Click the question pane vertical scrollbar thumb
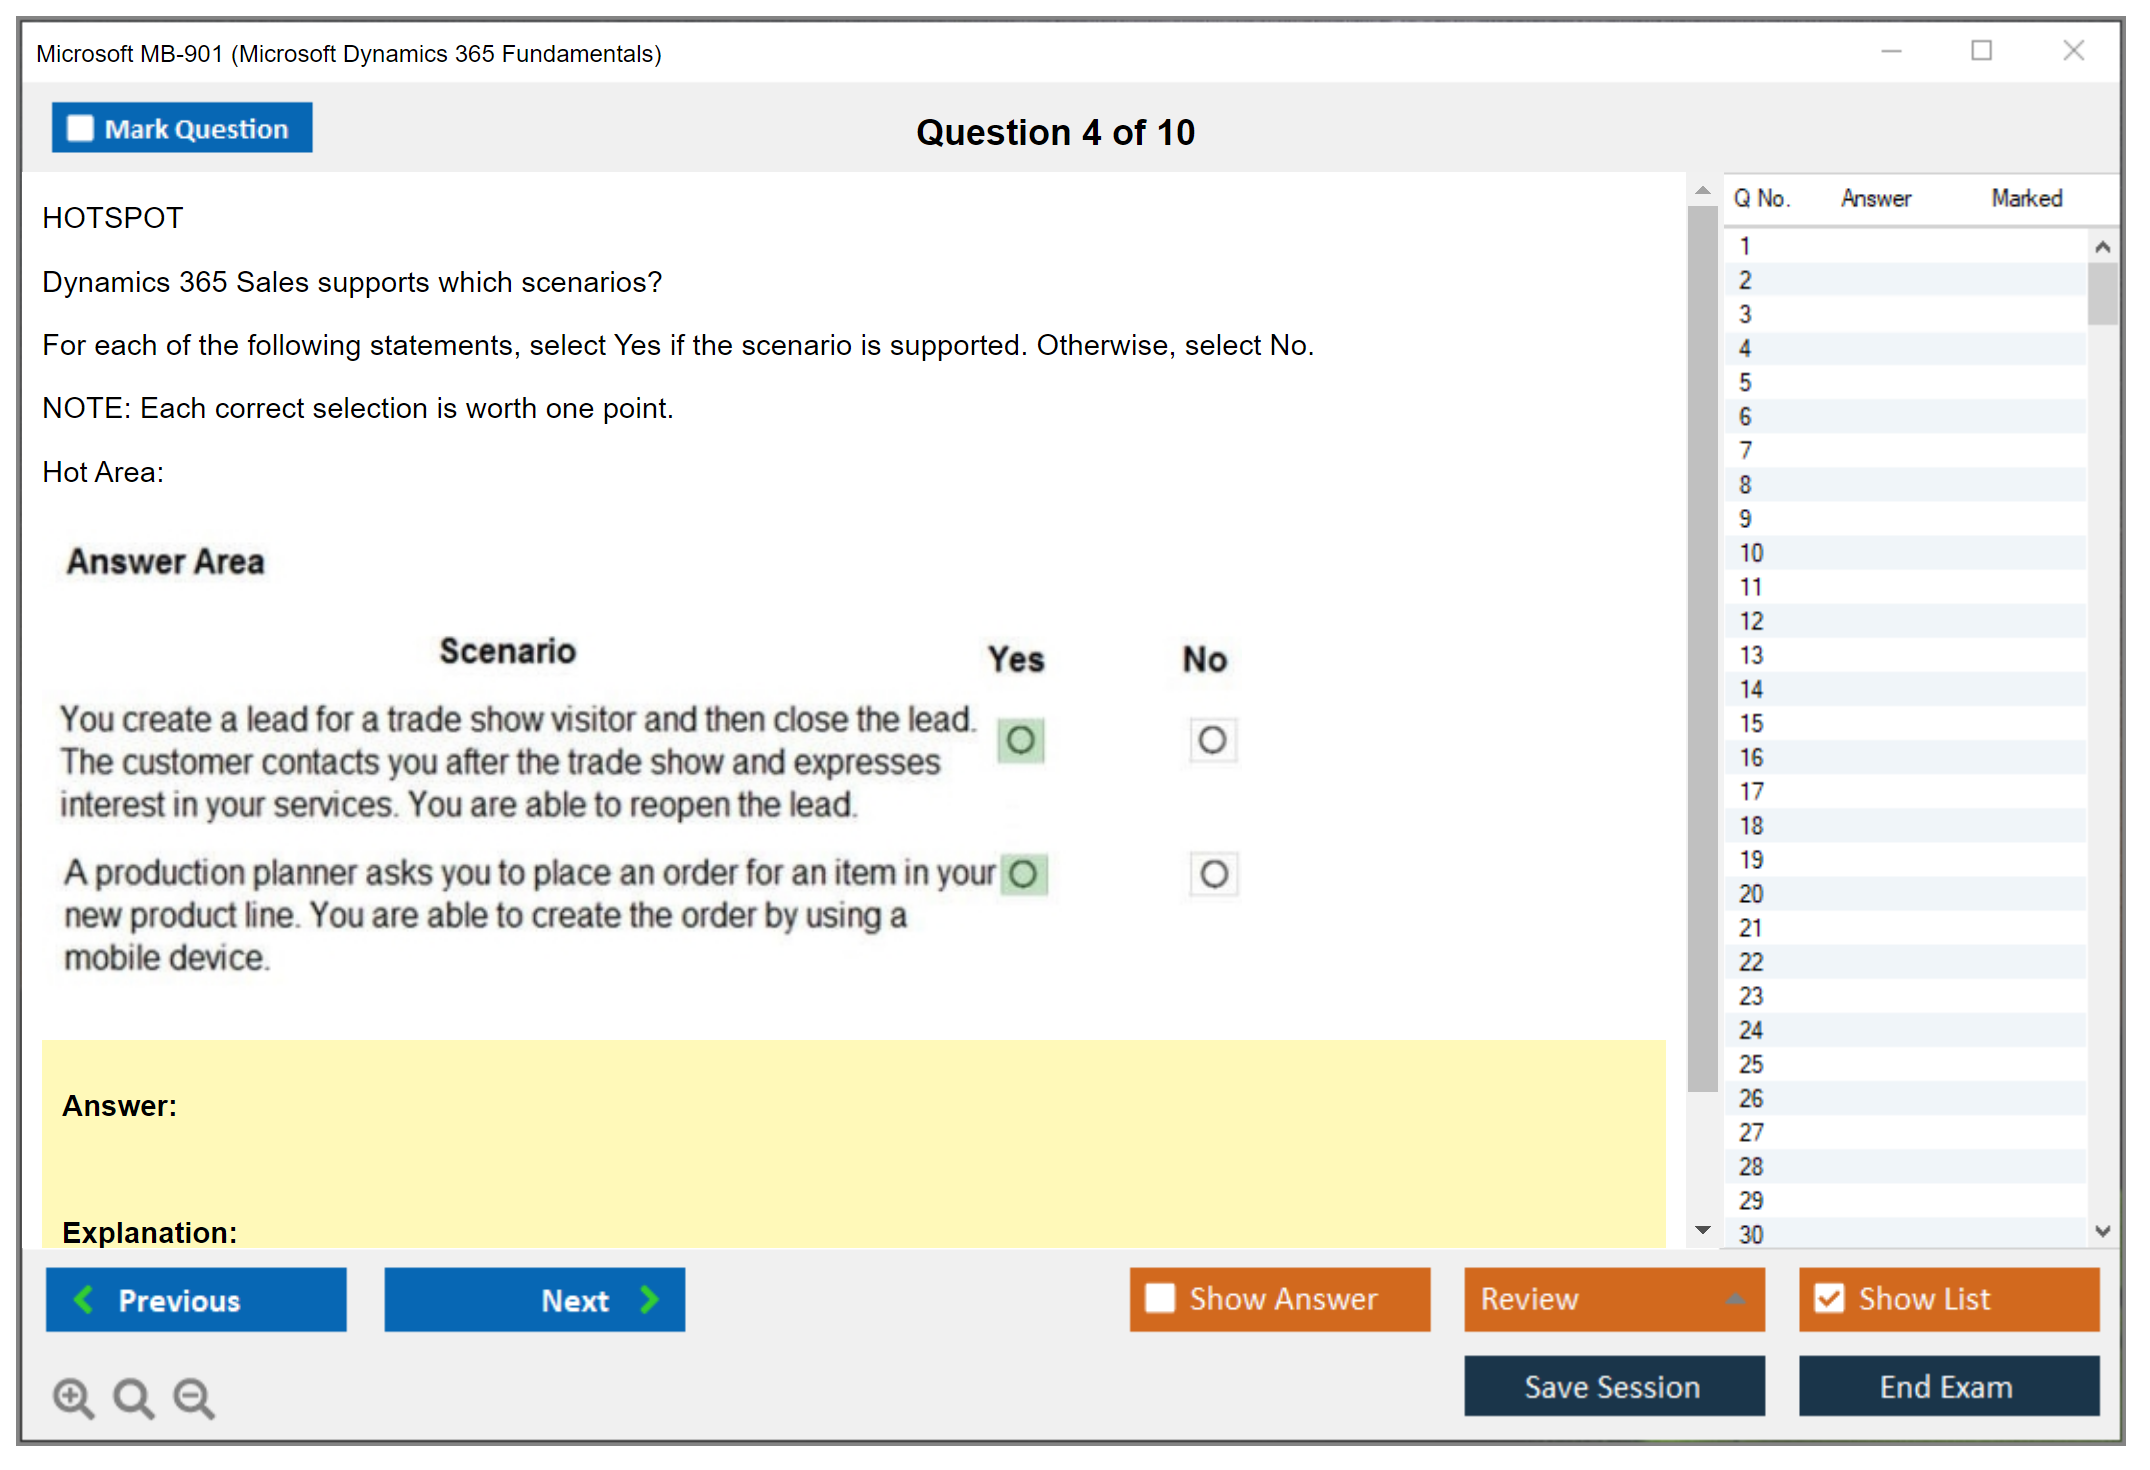The width and height of the screenshot is (2150, 1470). [1702, 650]
